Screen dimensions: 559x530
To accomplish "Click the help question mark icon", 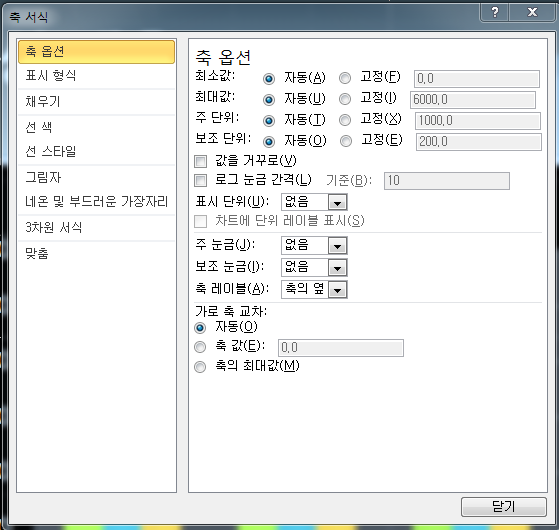I will coord(495,12).
